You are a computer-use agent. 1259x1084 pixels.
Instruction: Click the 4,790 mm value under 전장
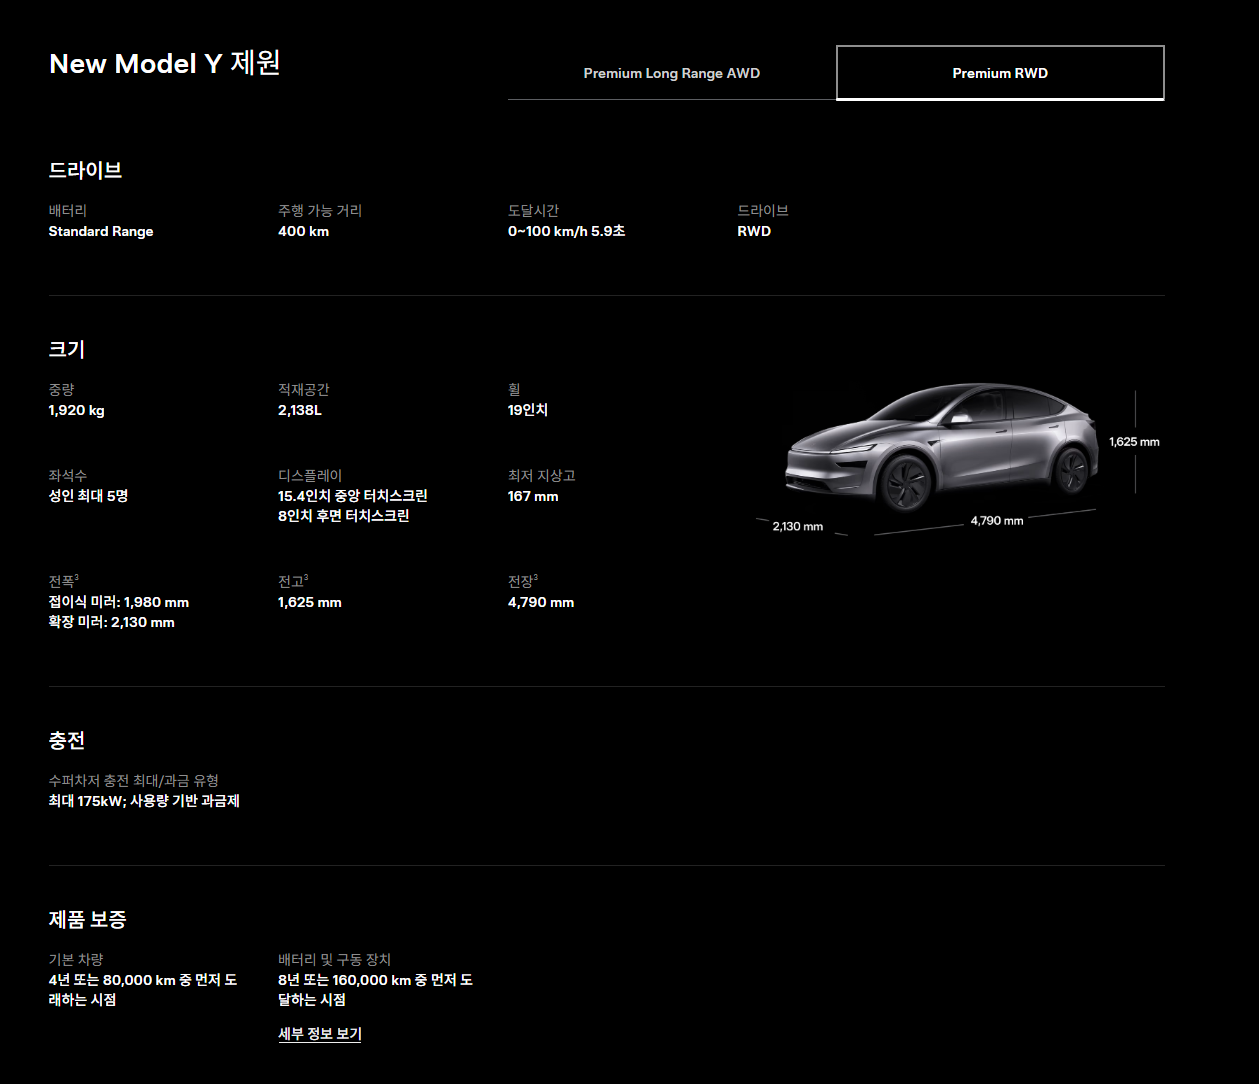pyautogui.click(x=541, y=602)
